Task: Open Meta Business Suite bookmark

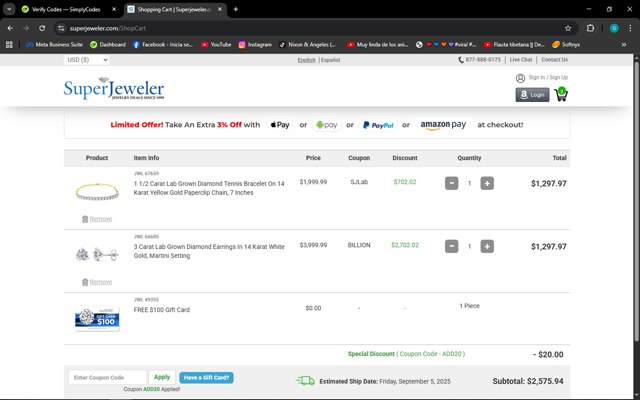Action: tap(54, 44)
